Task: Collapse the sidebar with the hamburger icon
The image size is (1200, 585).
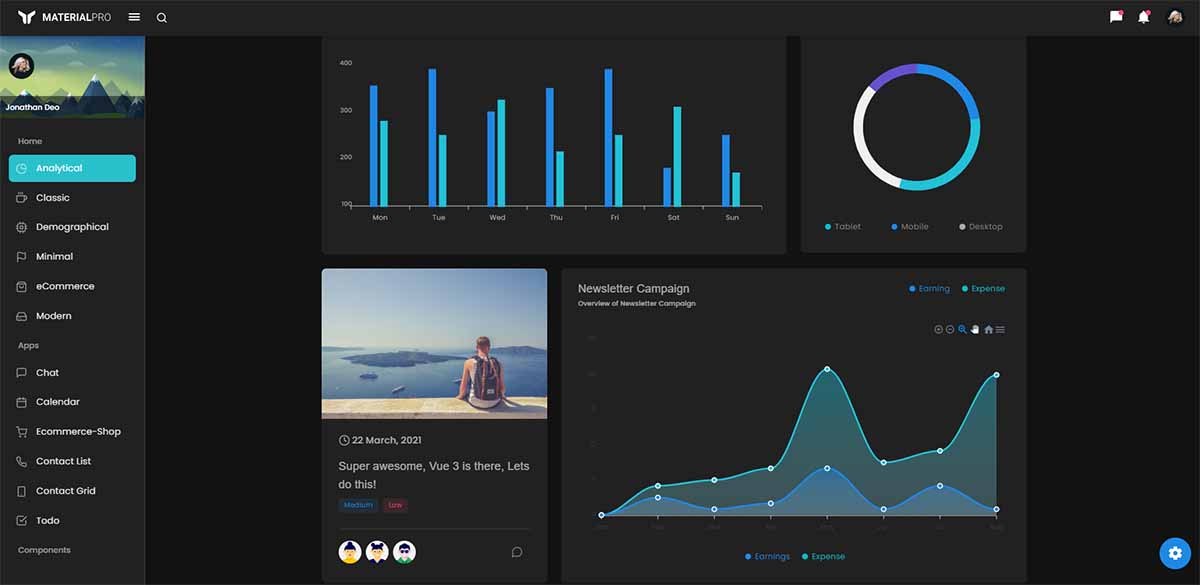Action: click(x=133, y=16)
